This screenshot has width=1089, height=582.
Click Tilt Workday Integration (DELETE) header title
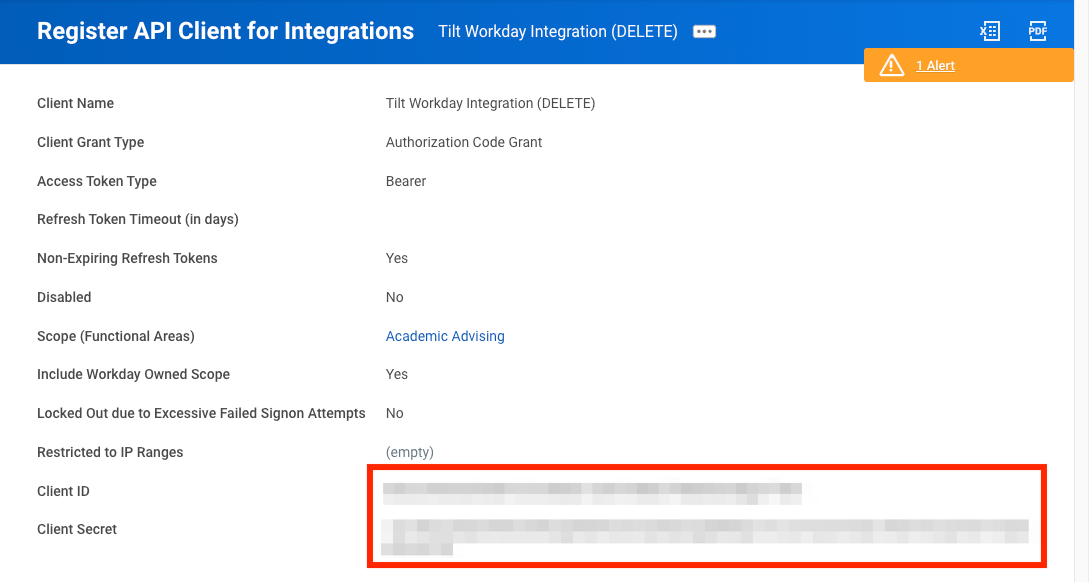558,32
